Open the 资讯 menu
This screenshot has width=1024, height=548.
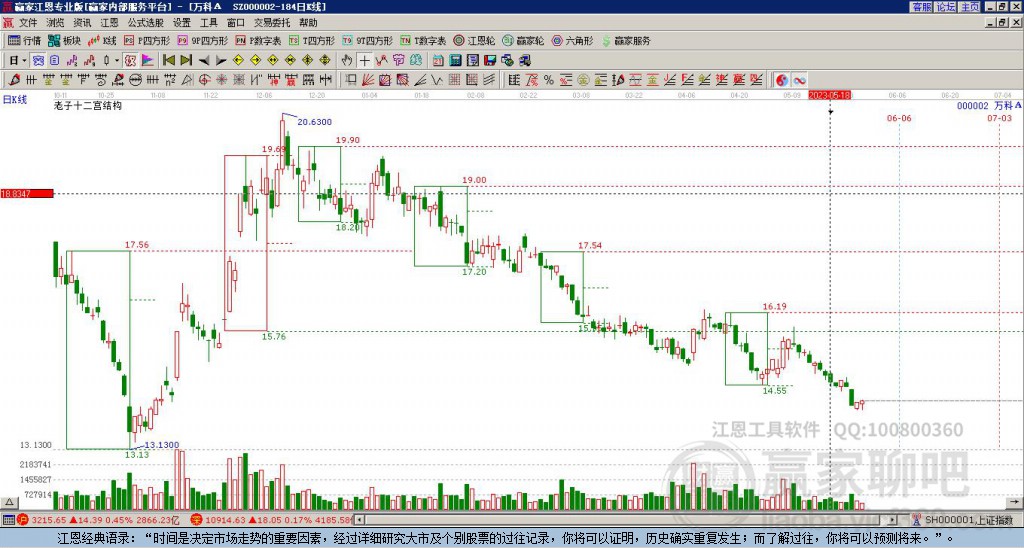pyautogui.click(x=82, y=23)
